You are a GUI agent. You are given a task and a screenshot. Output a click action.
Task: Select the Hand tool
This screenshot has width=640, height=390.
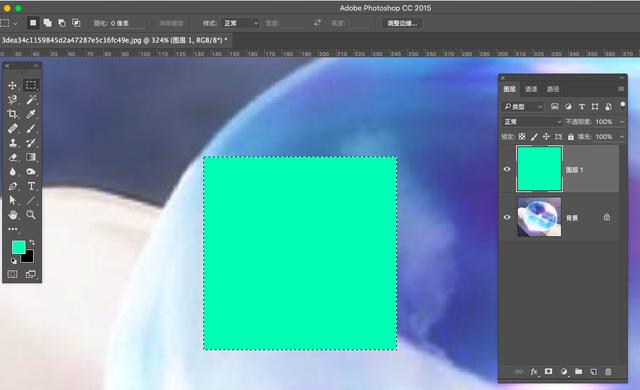[12, 215]
